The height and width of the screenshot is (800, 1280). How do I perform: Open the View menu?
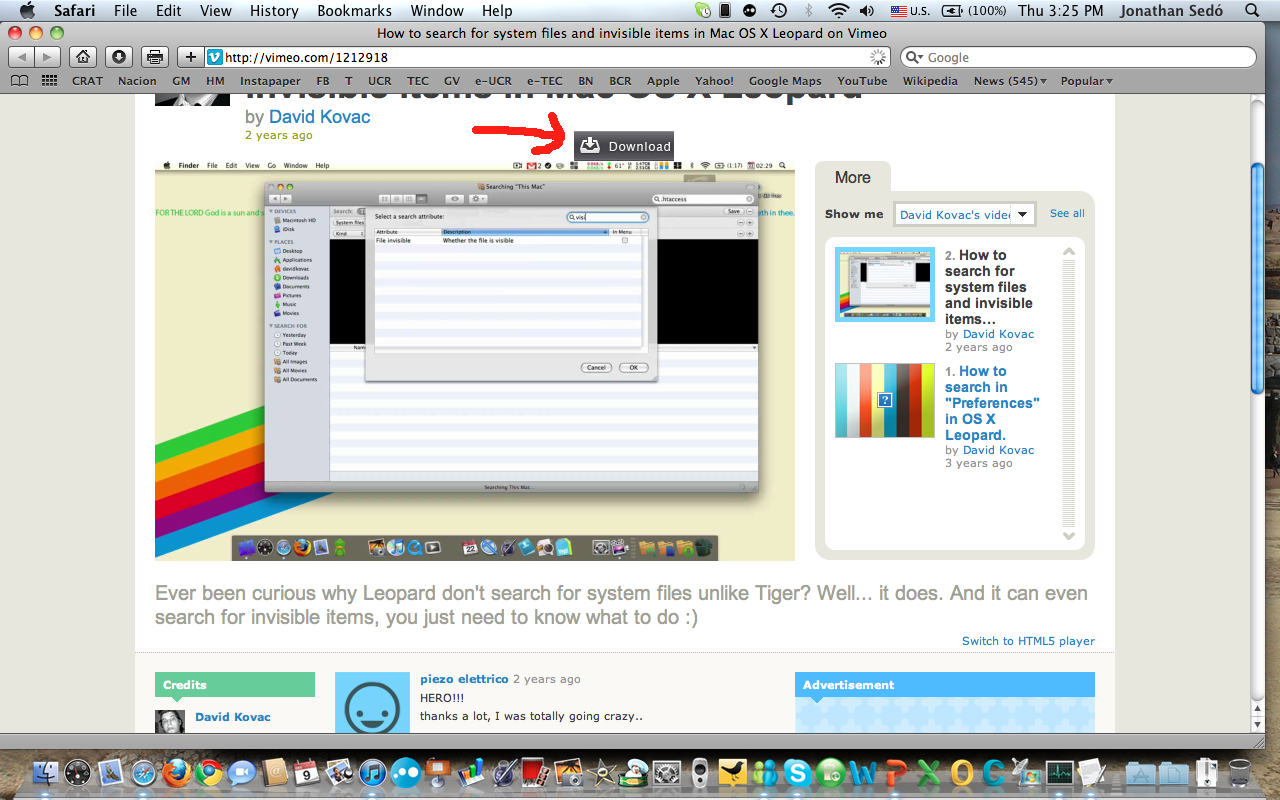coord(215,11)
